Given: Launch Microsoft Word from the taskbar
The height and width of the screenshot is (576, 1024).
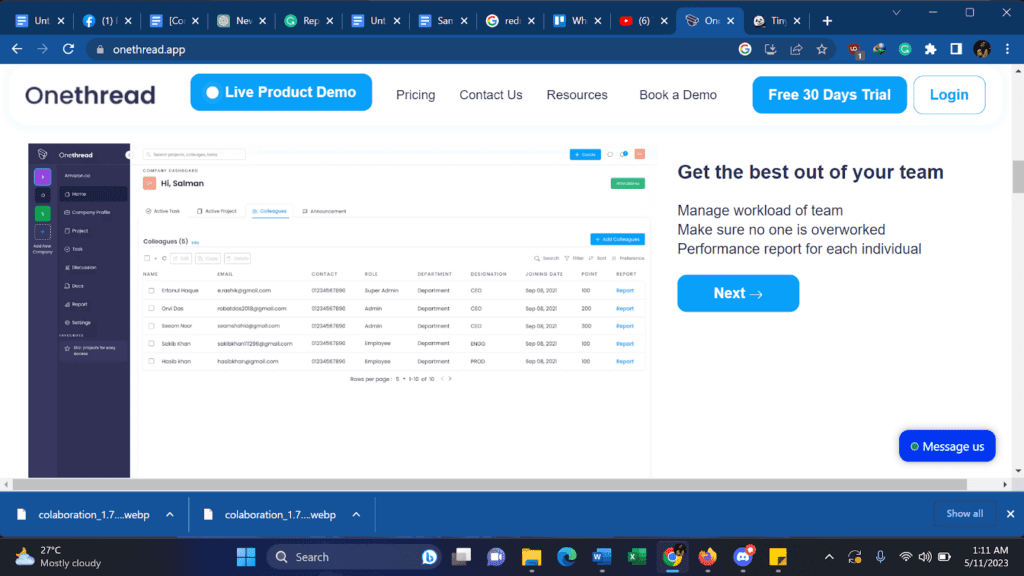Looking at the screenshot, I should click(601, 557).
